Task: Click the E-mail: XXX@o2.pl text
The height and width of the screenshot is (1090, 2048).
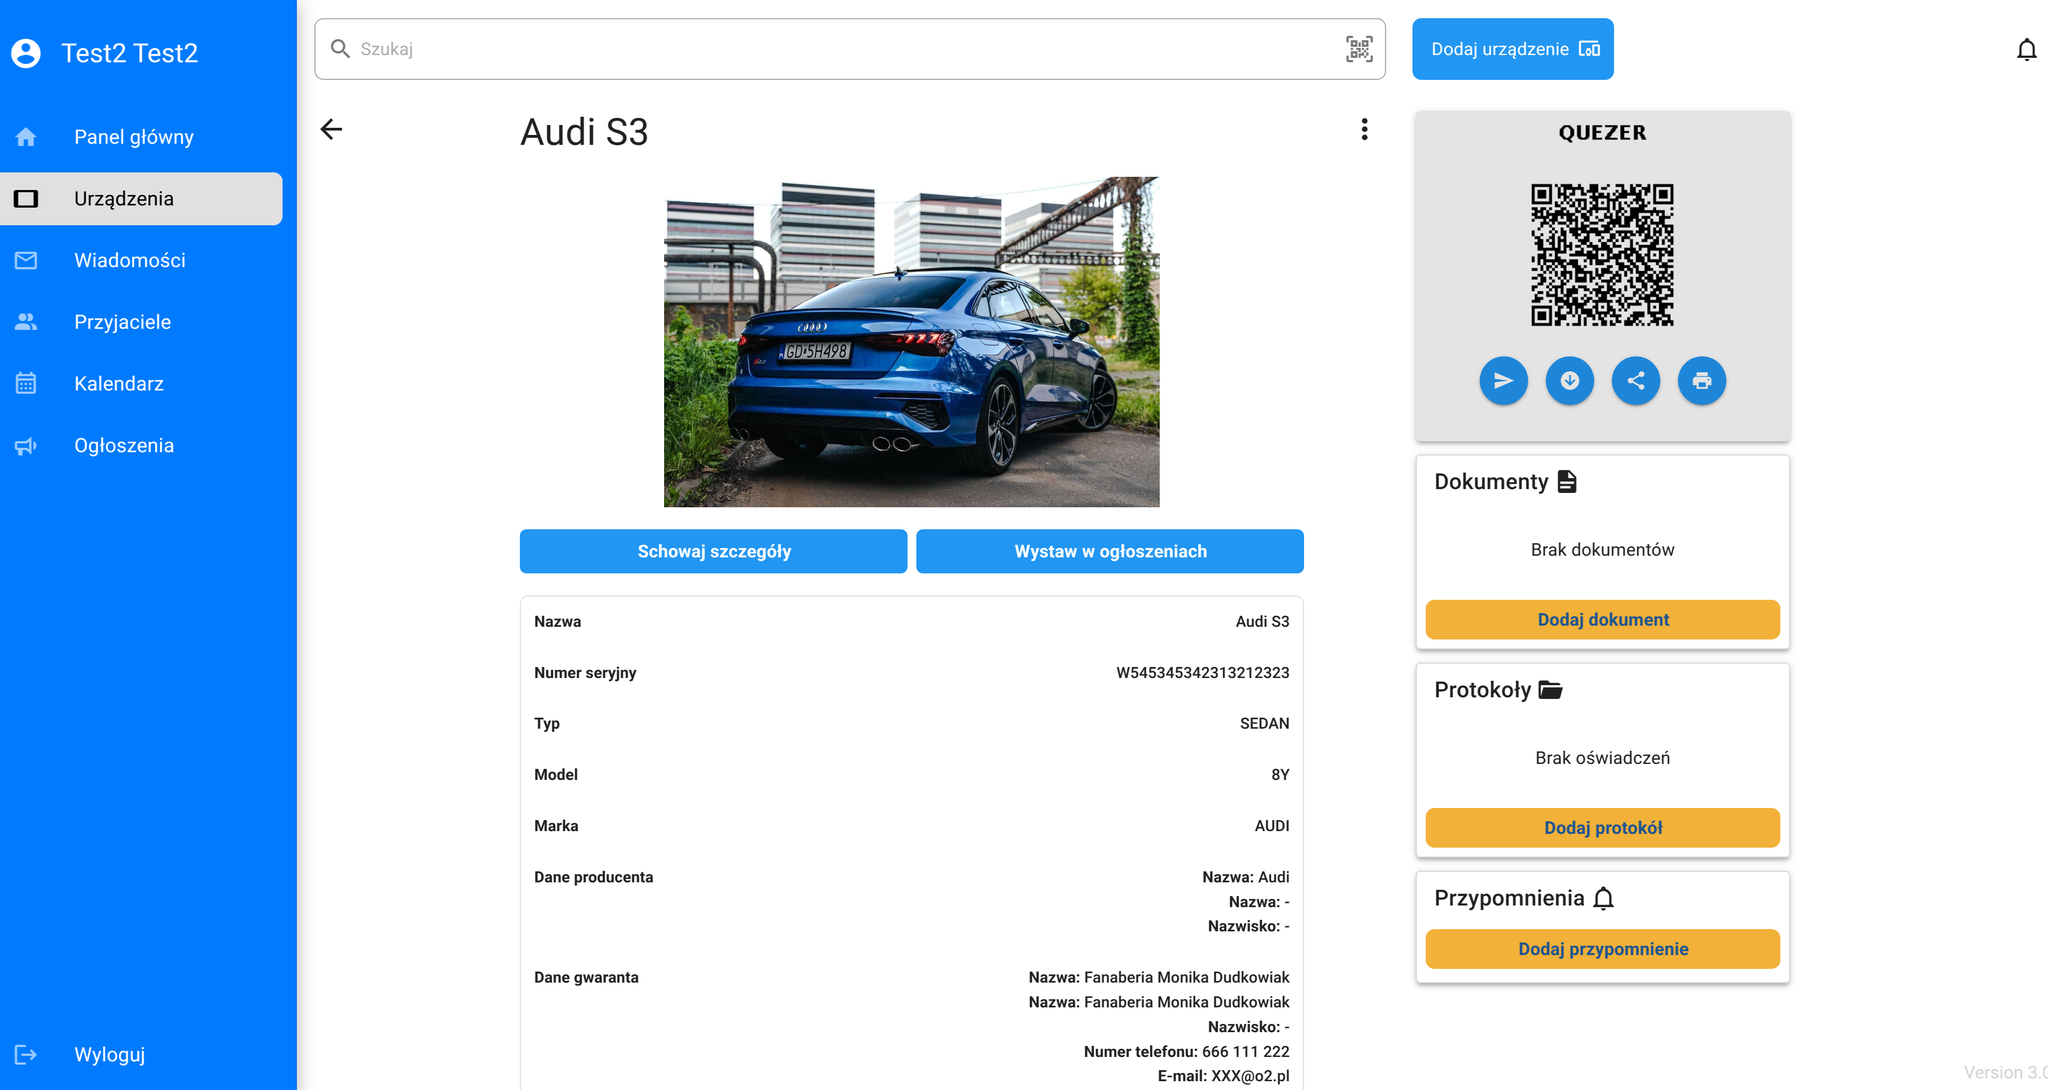Action: [x=1223, y=1076]
